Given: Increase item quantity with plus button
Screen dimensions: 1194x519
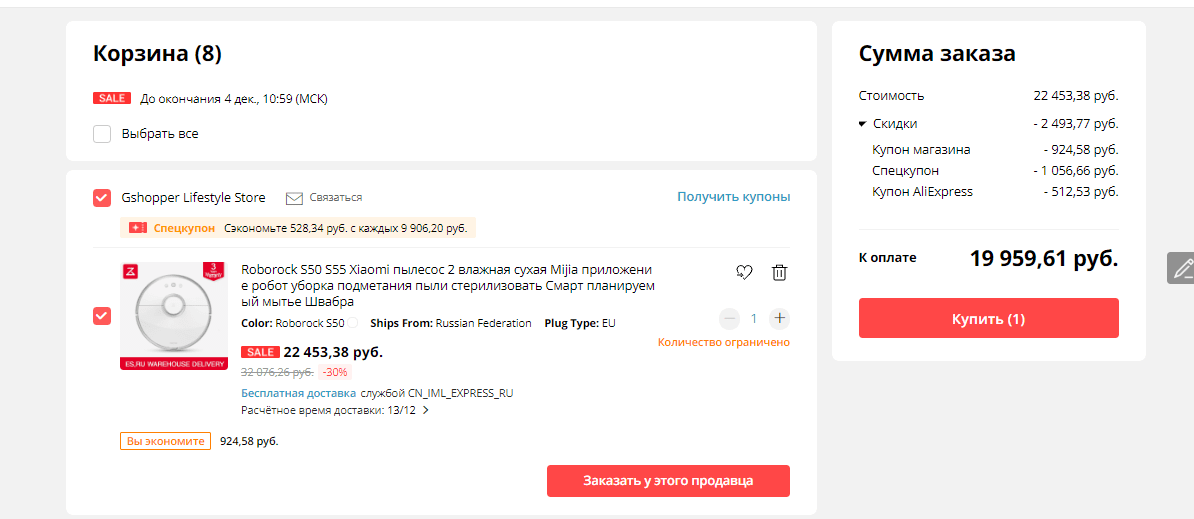Looking at the screenshot, I should tap(780, 319).
